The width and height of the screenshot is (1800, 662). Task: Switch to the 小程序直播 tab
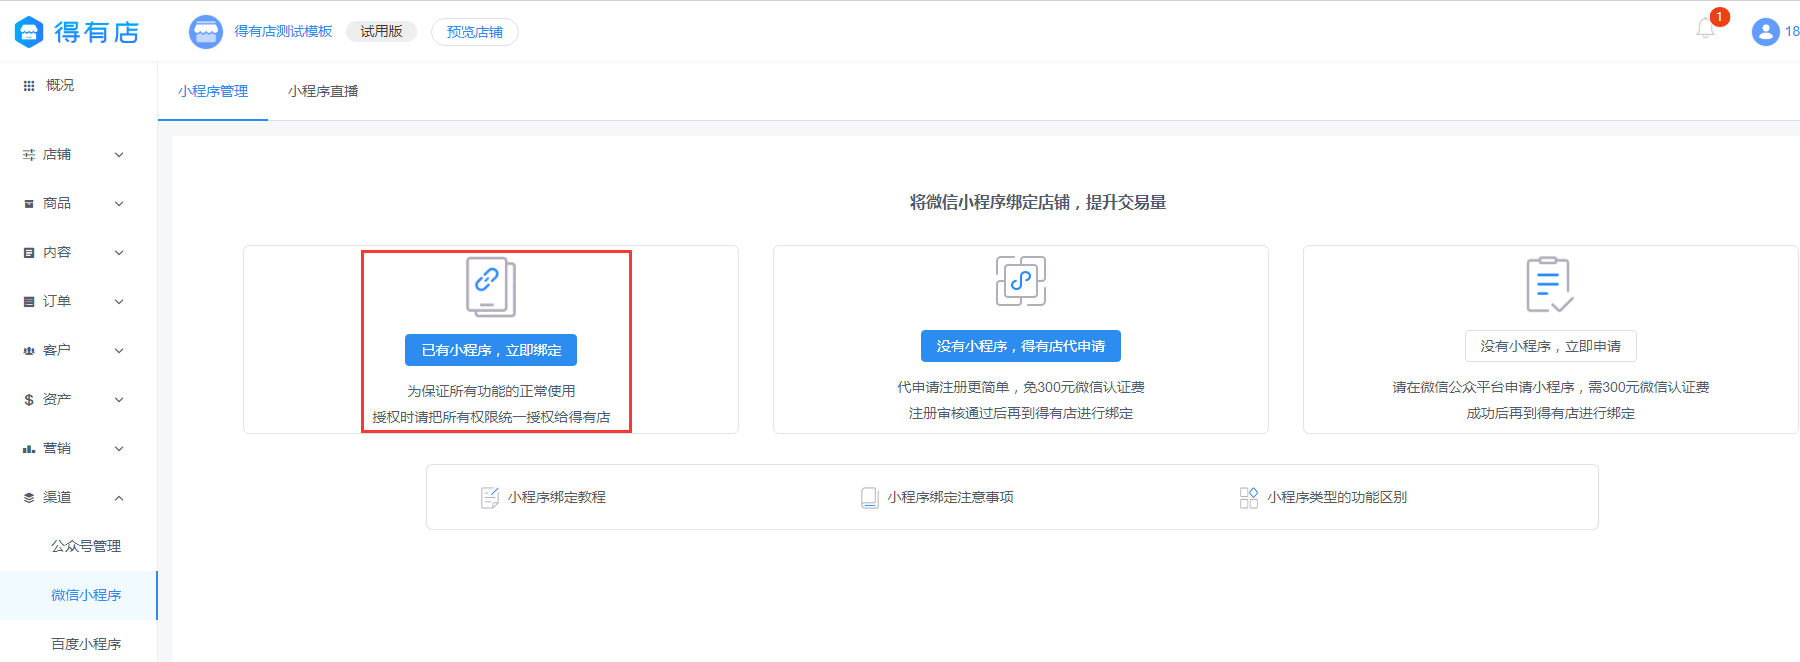tap(323, 91)
